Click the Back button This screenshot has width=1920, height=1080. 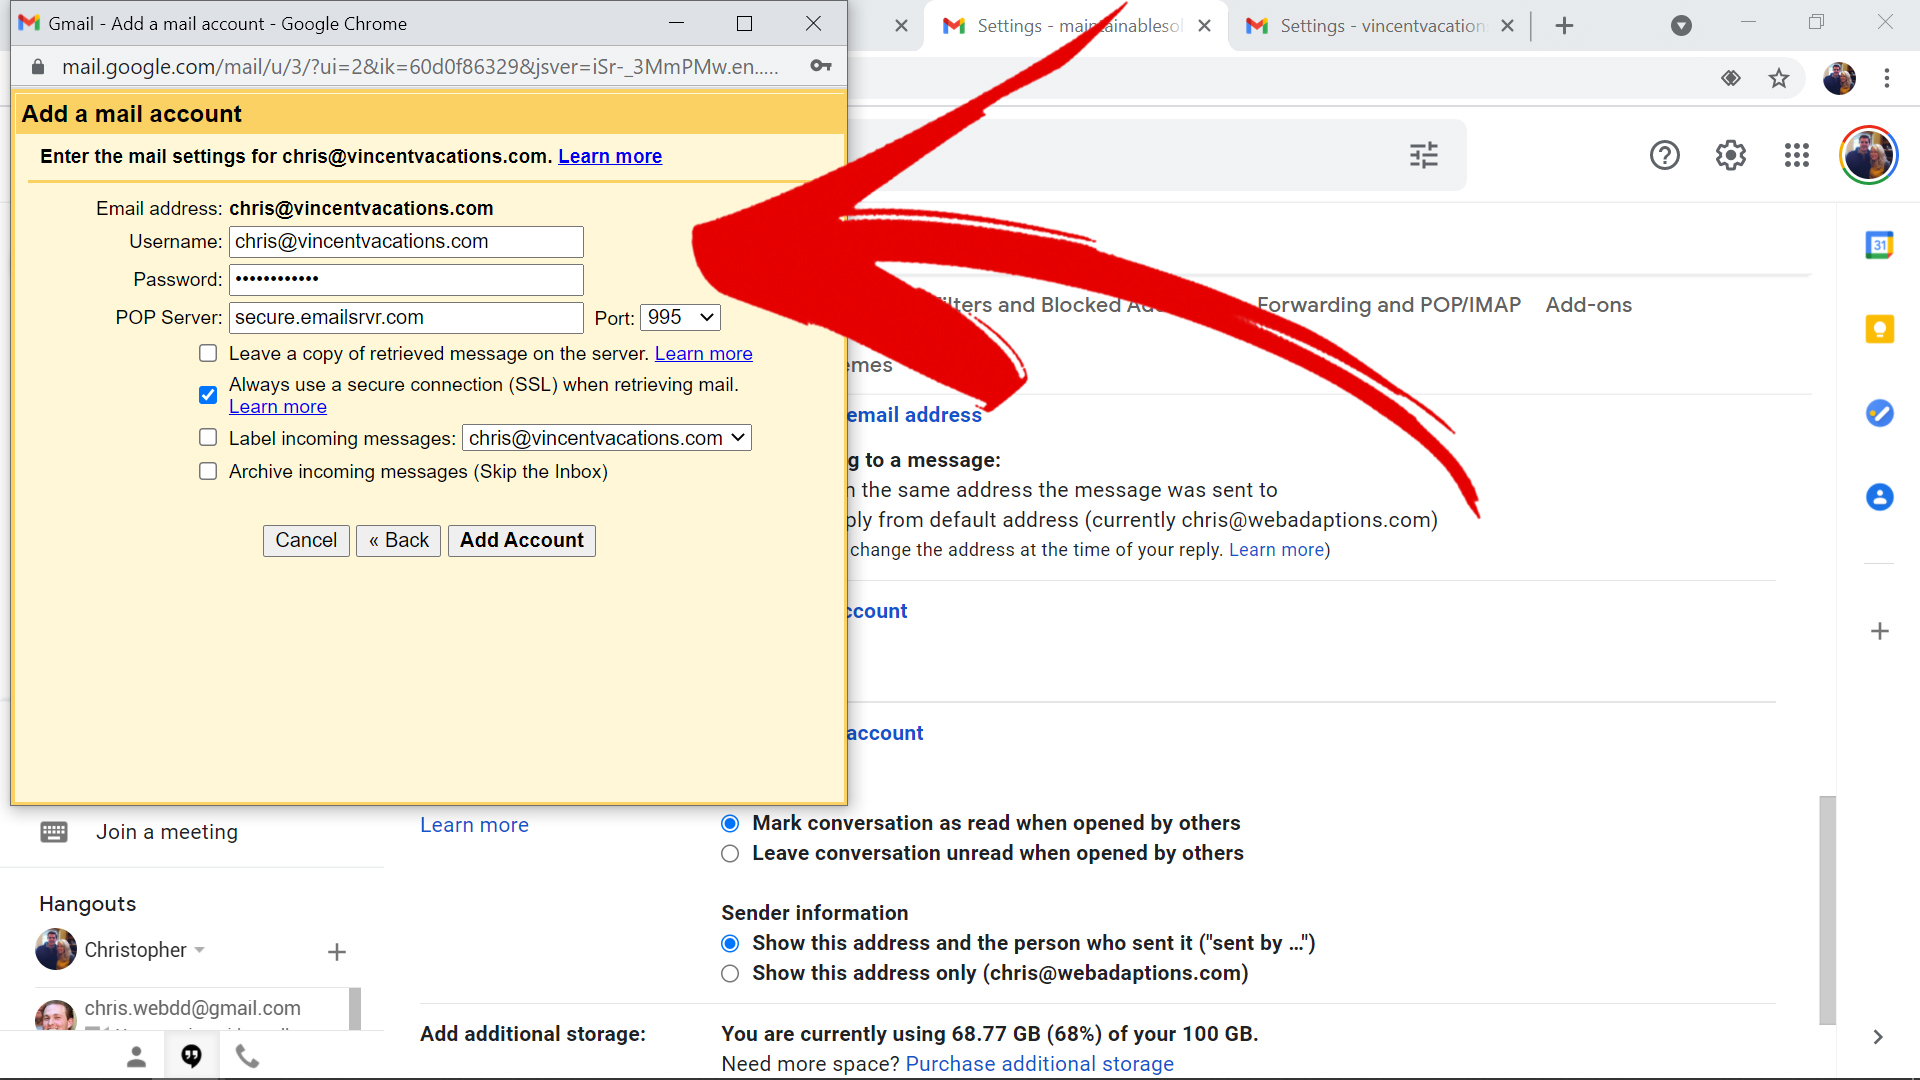pos(398,540)
